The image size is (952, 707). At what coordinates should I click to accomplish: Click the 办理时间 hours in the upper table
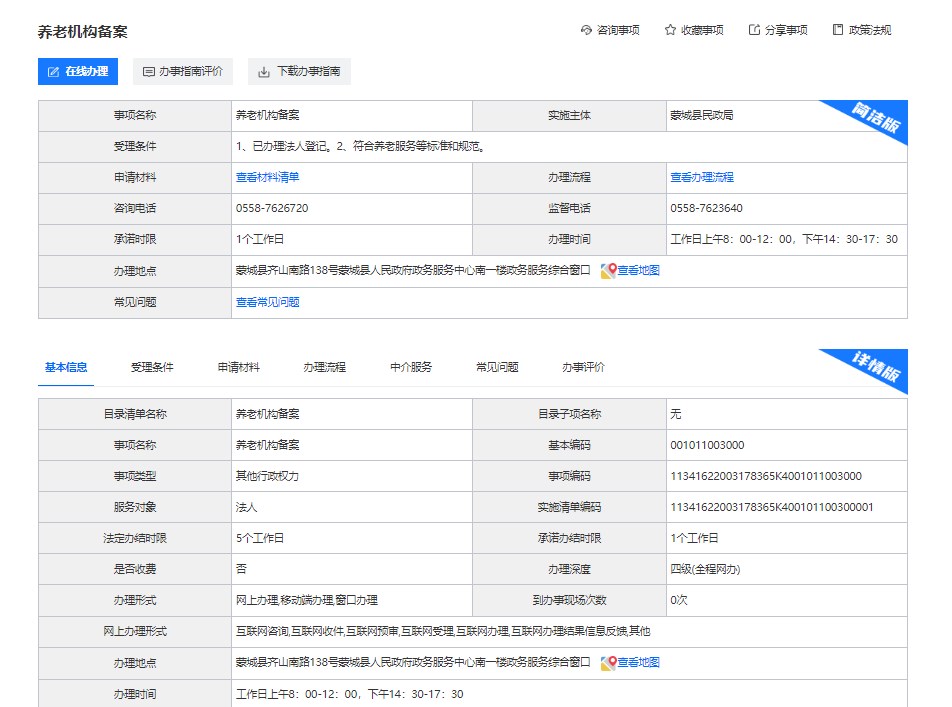click(x=784, y=239)
